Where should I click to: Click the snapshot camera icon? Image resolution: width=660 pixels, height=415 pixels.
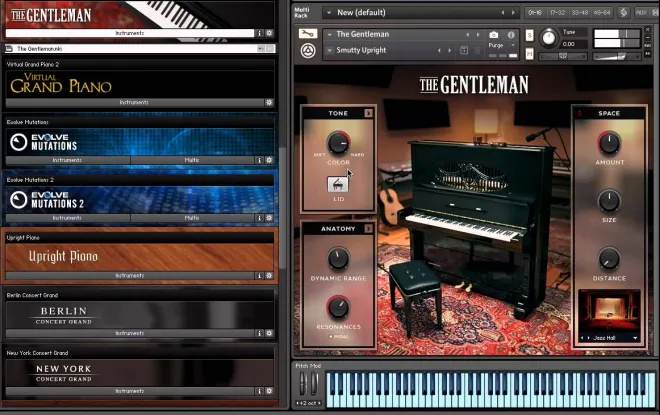click(x=494, y=35)
